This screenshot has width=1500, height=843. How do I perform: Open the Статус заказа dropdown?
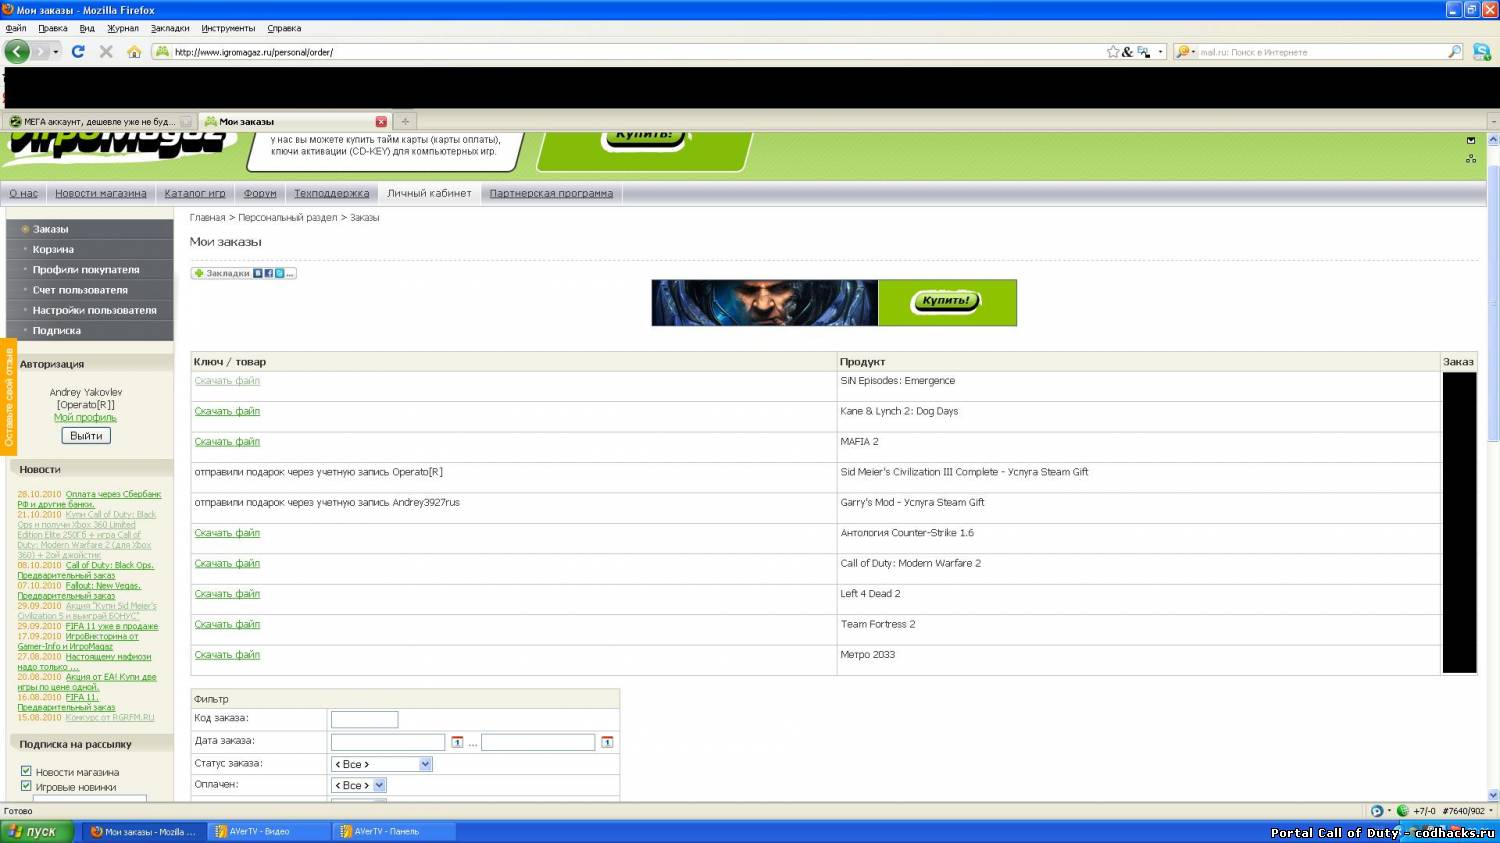[382, 764]
